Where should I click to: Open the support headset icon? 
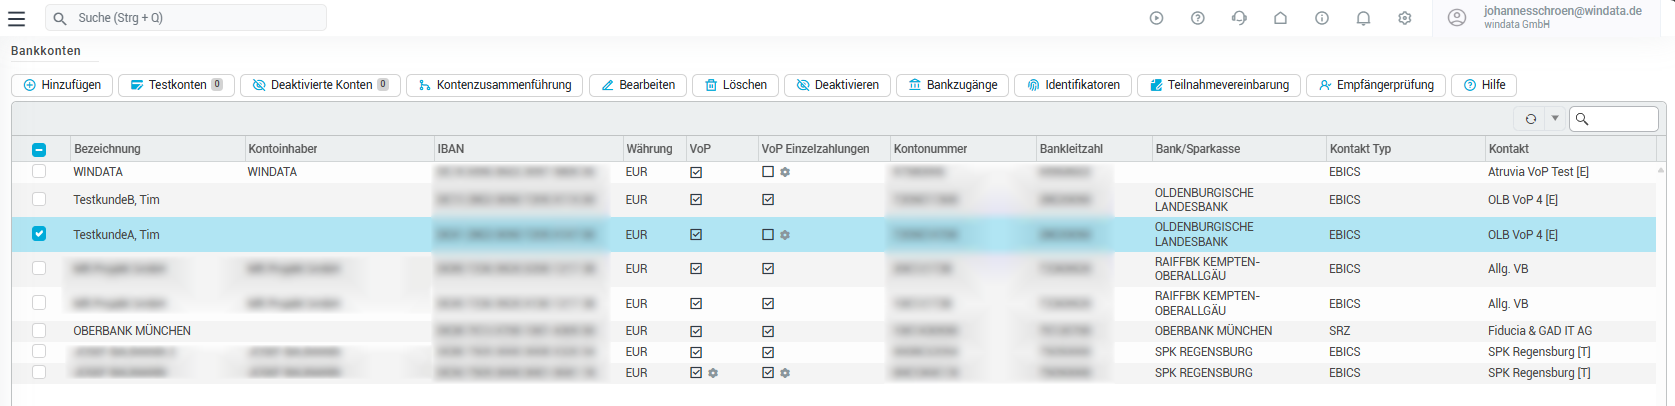pyautogui.click(x=1239, y=18)
